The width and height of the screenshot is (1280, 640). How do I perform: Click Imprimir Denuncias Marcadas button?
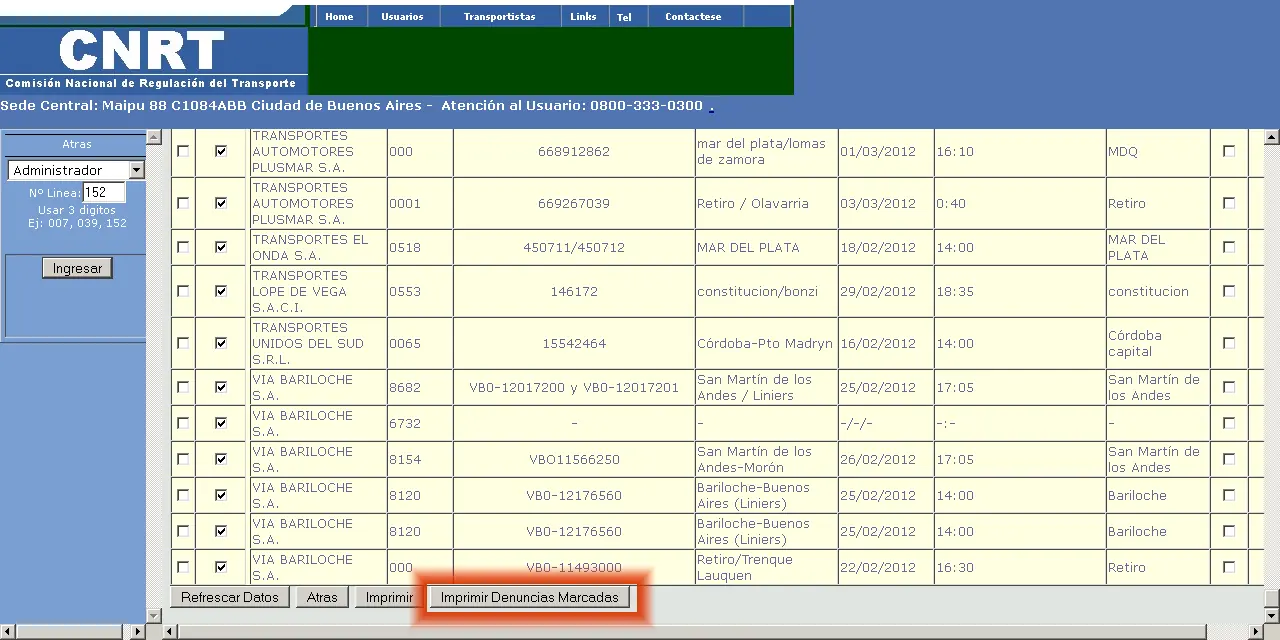530,597
